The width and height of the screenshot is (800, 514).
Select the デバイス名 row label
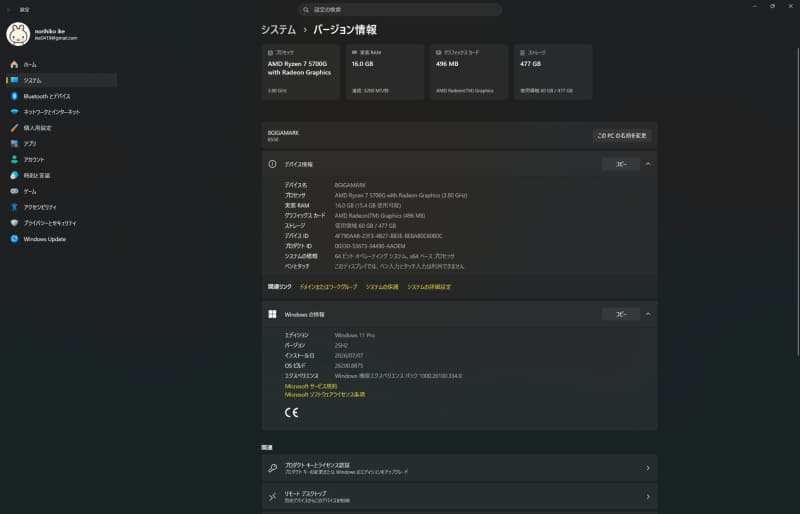[295, 185]
